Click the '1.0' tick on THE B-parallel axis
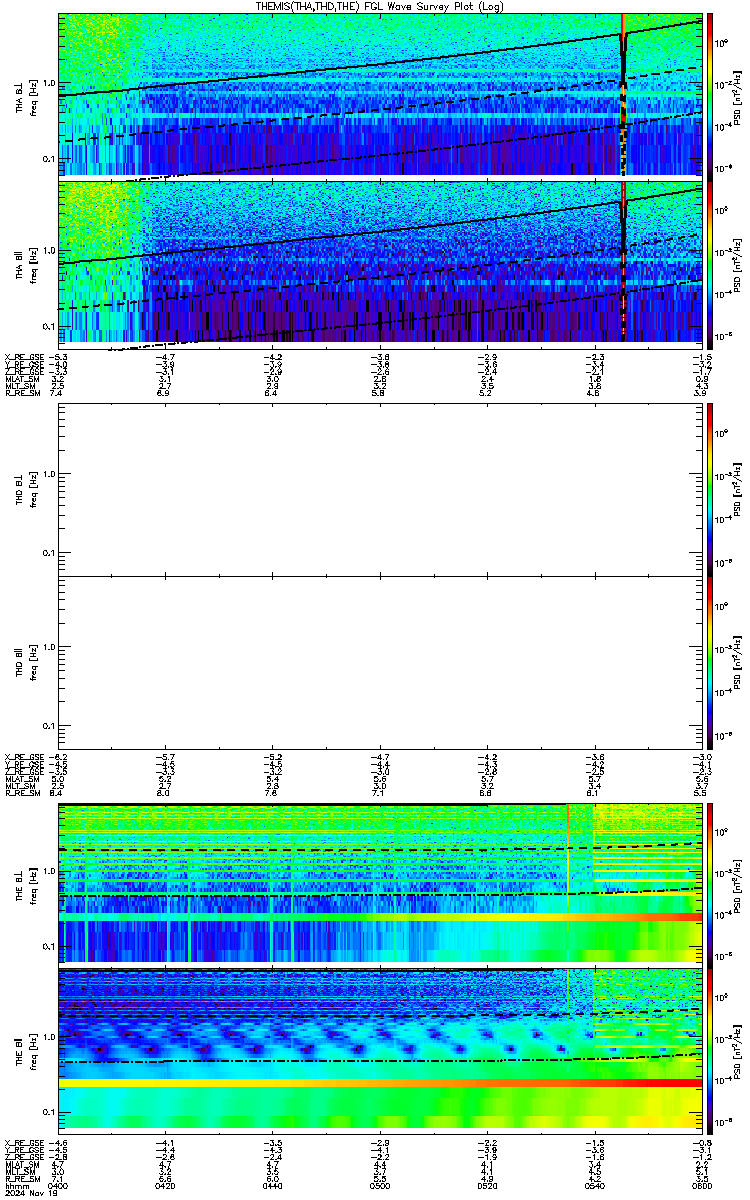The height and width of the screenshot is (1200, 750). pos(49,1038)
